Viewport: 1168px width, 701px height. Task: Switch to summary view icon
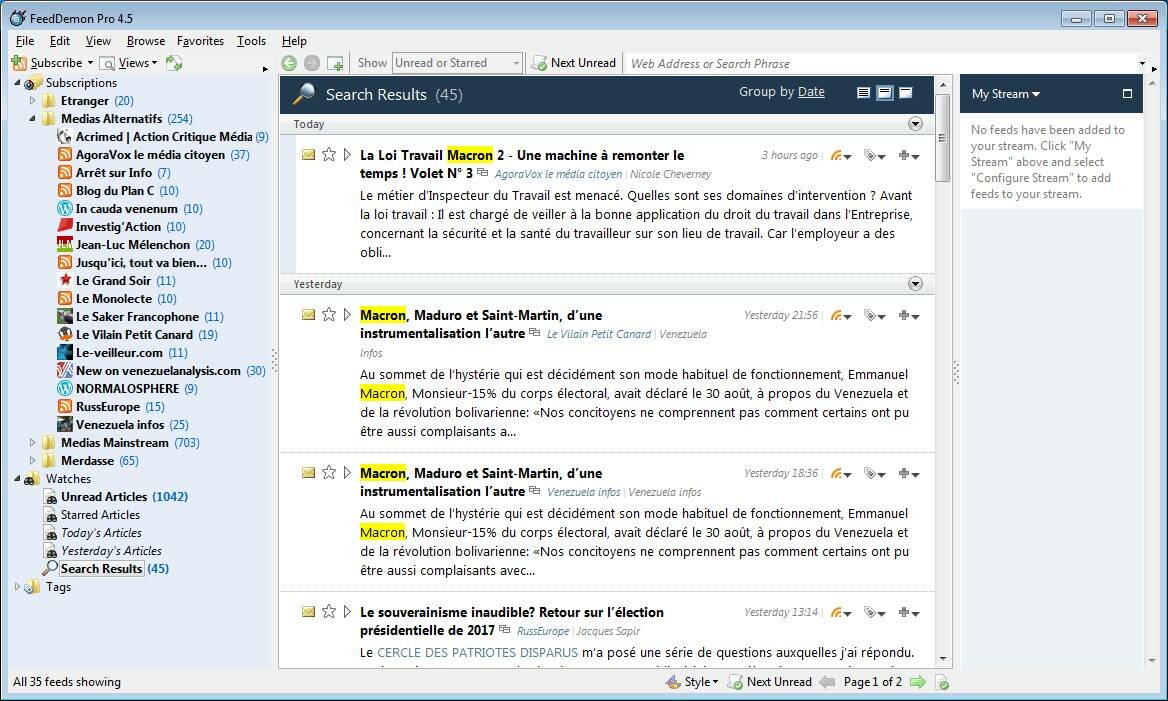(x=884, y=92)
